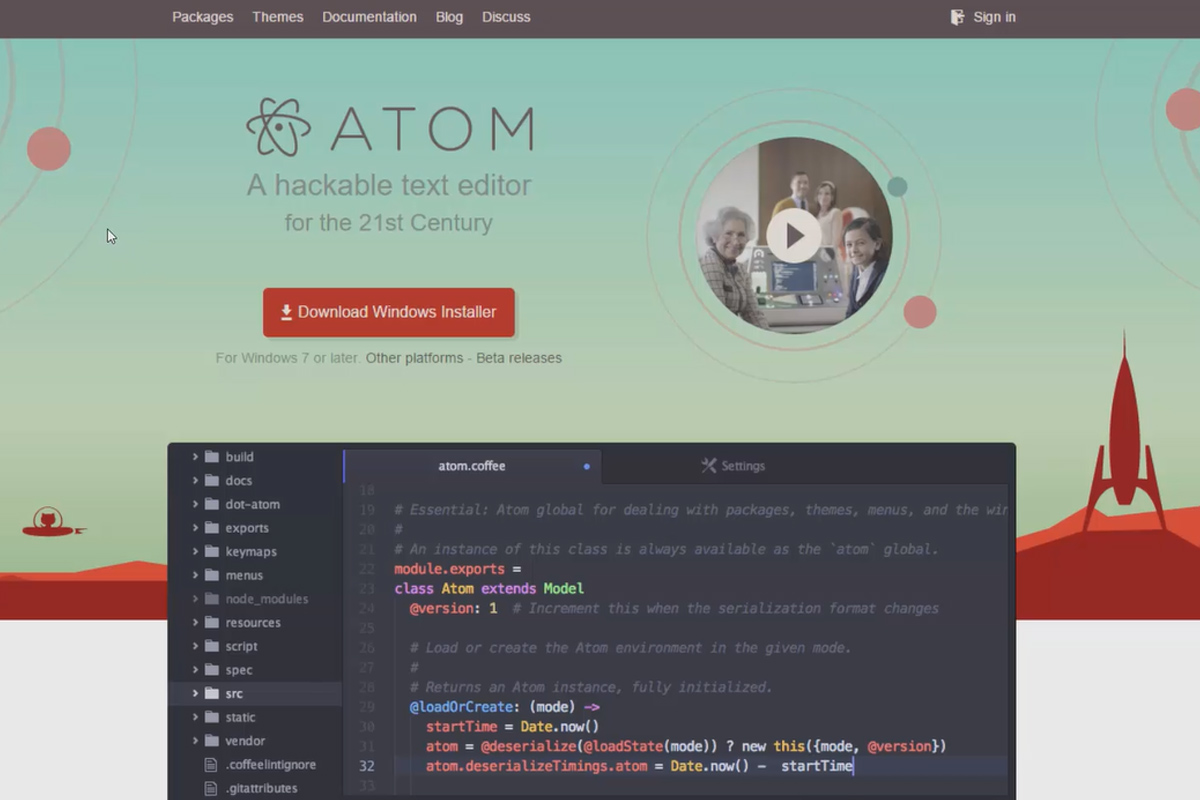Expand the exports folder chevron
The width and height of the screenshot is (1200, 800).
coord(195,528)
